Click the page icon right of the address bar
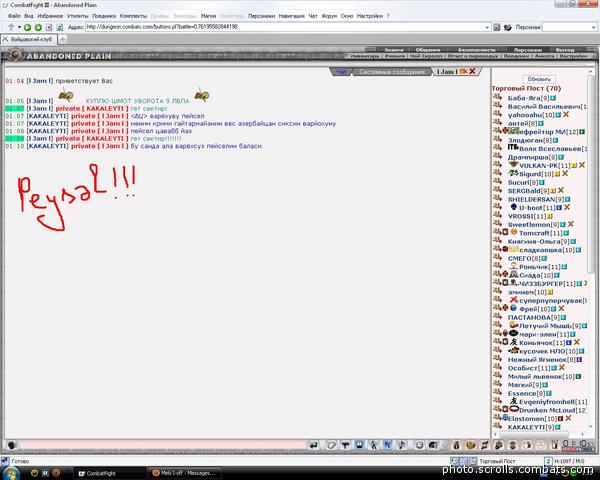The height and width of the screenshot is (480, 600). point(497,27)
